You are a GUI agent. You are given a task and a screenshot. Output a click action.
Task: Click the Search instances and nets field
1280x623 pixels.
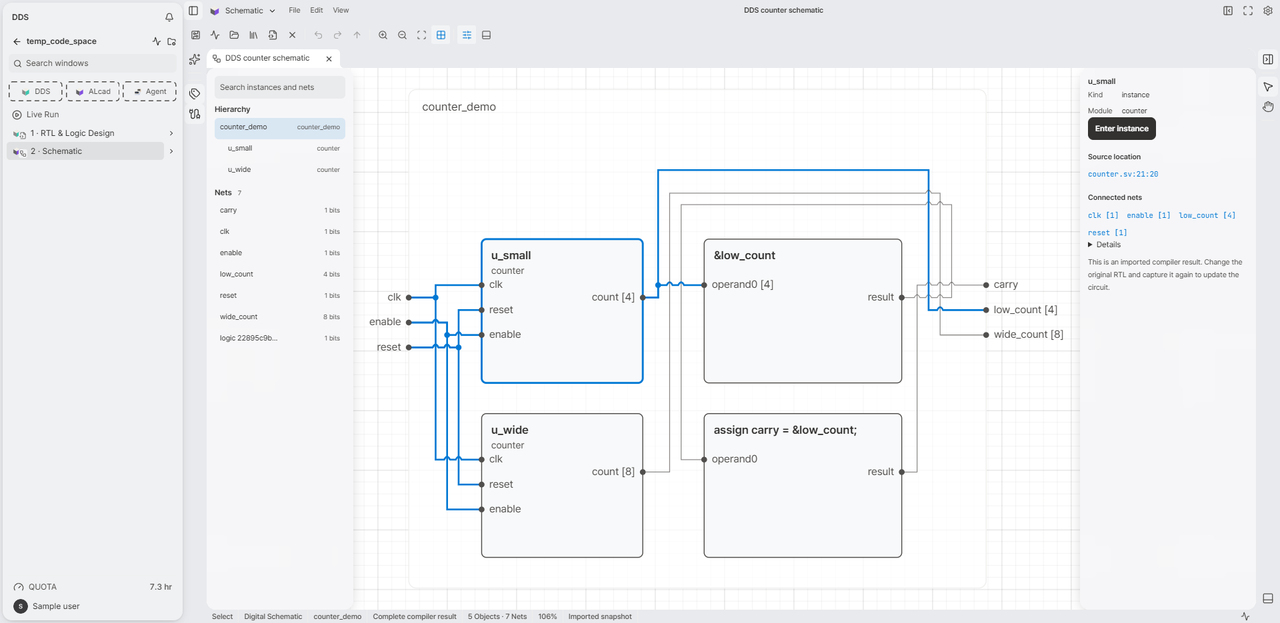280,87
